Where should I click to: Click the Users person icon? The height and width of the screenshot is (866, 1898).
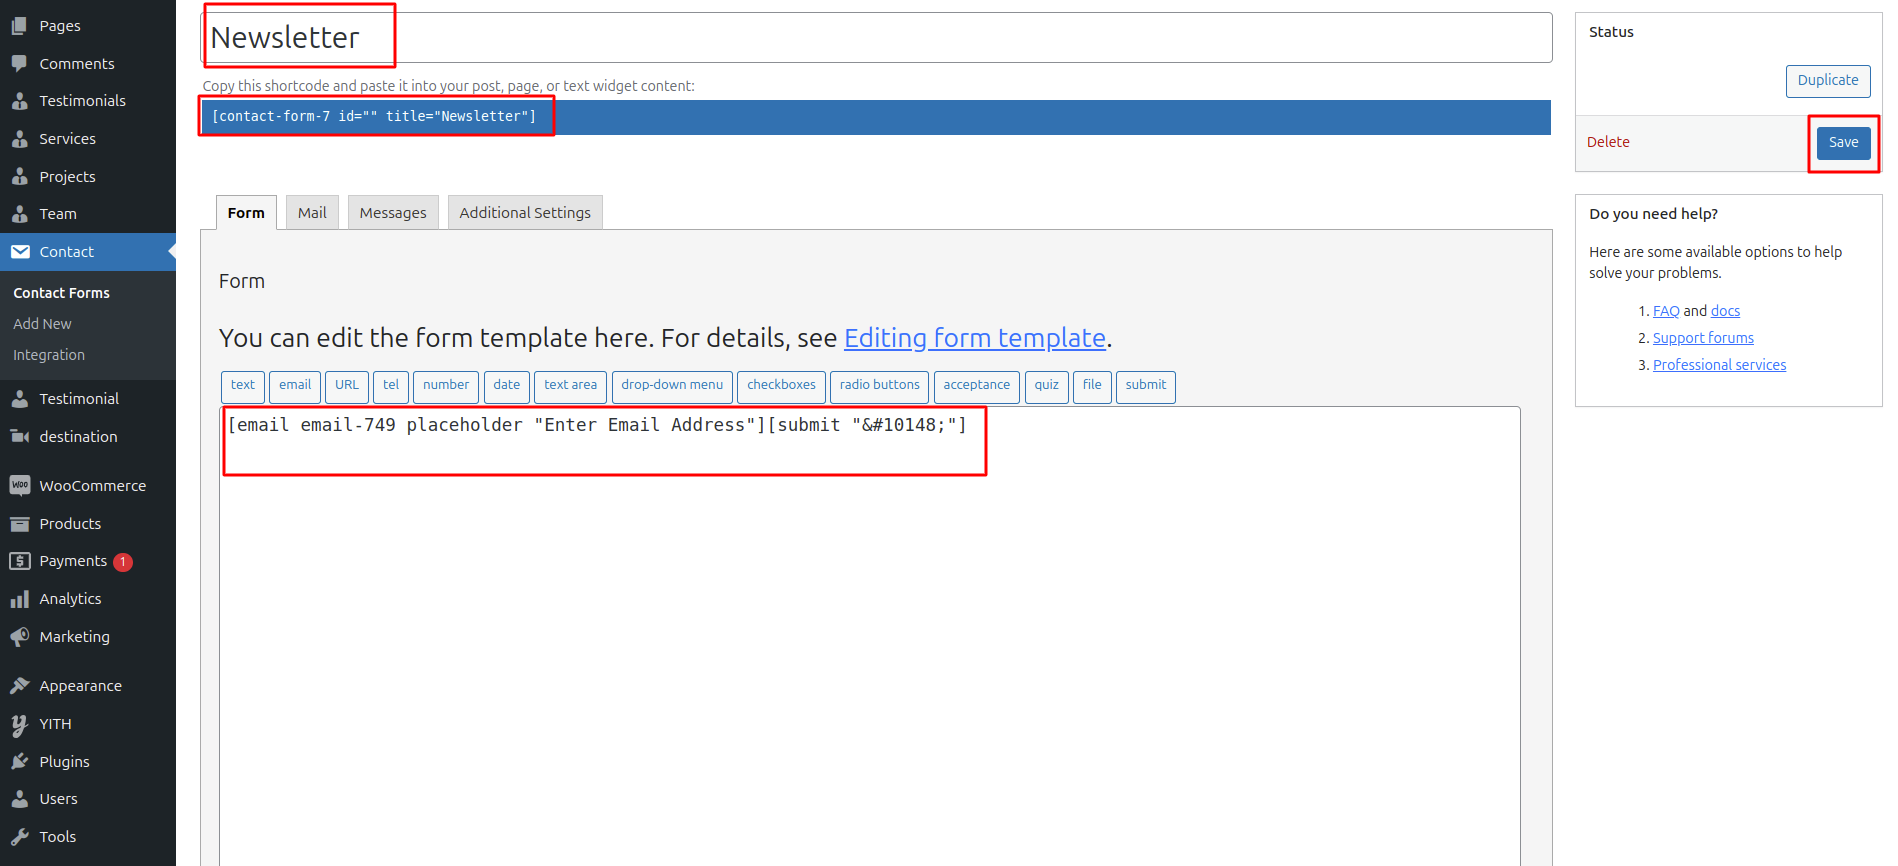19,799
